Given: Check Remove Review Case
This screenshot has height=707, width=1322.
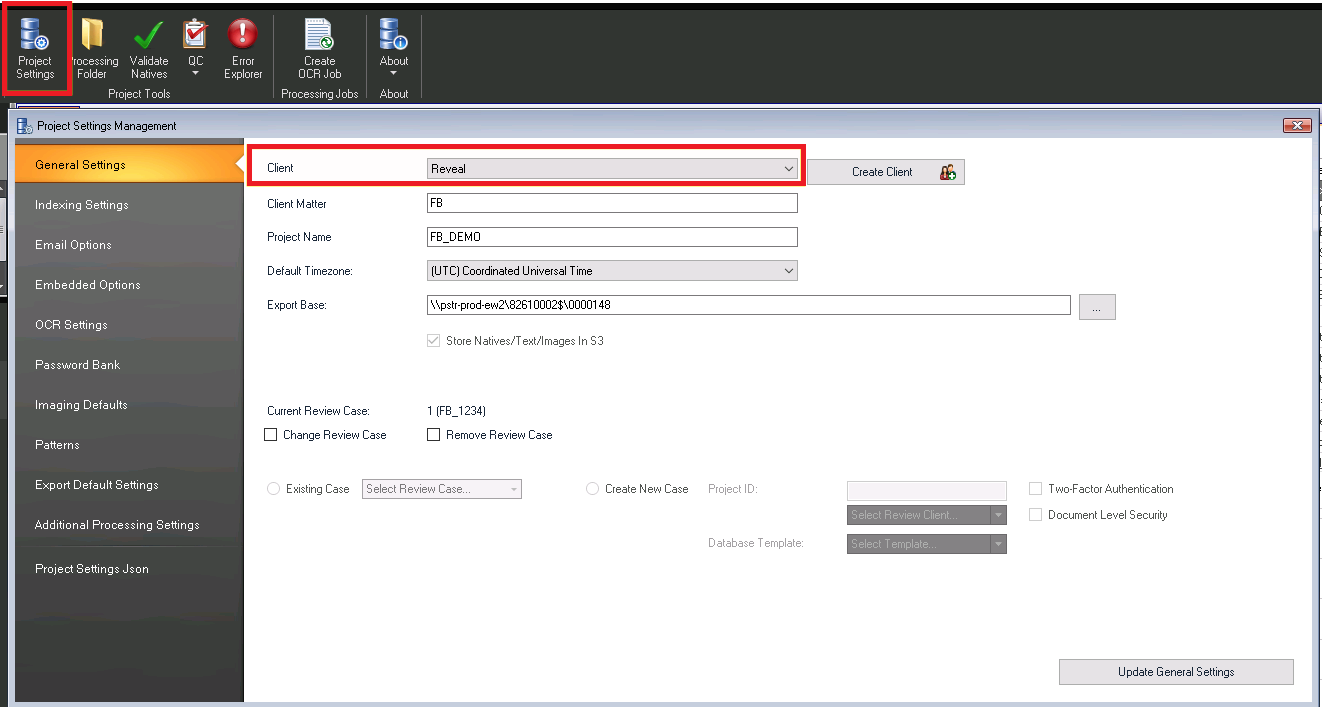Looking at the screenshot, I should point(433,435).
